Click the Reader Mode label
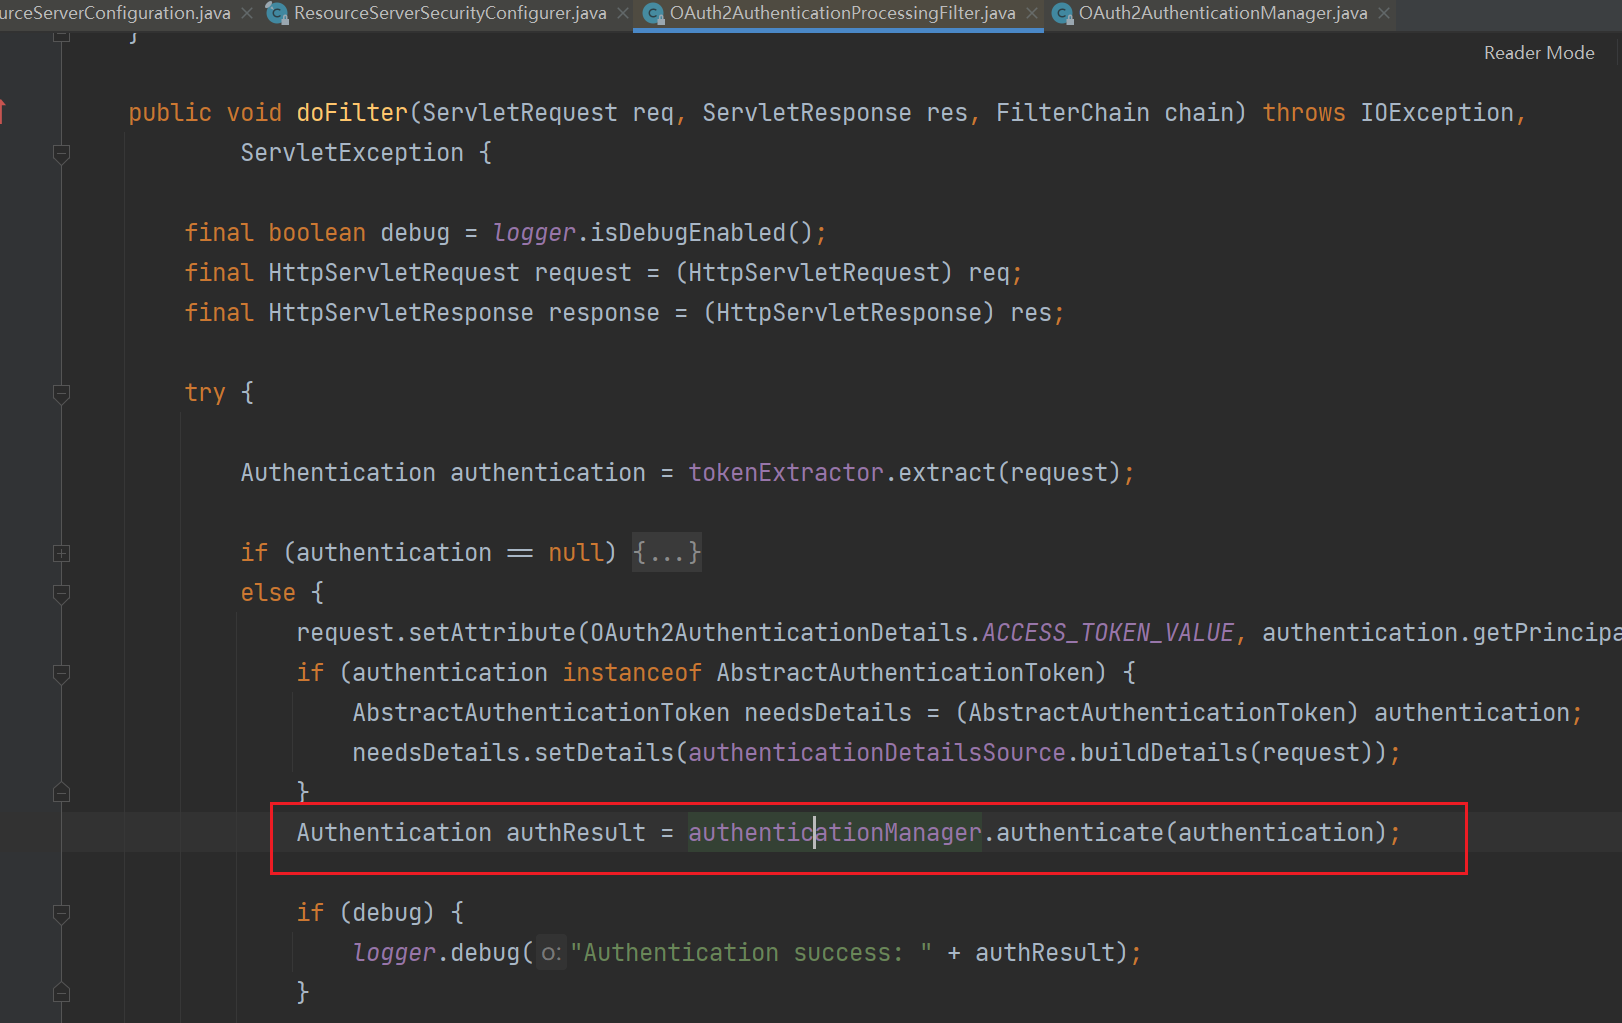The image size is (1622, 1023). pos(1538,53)
